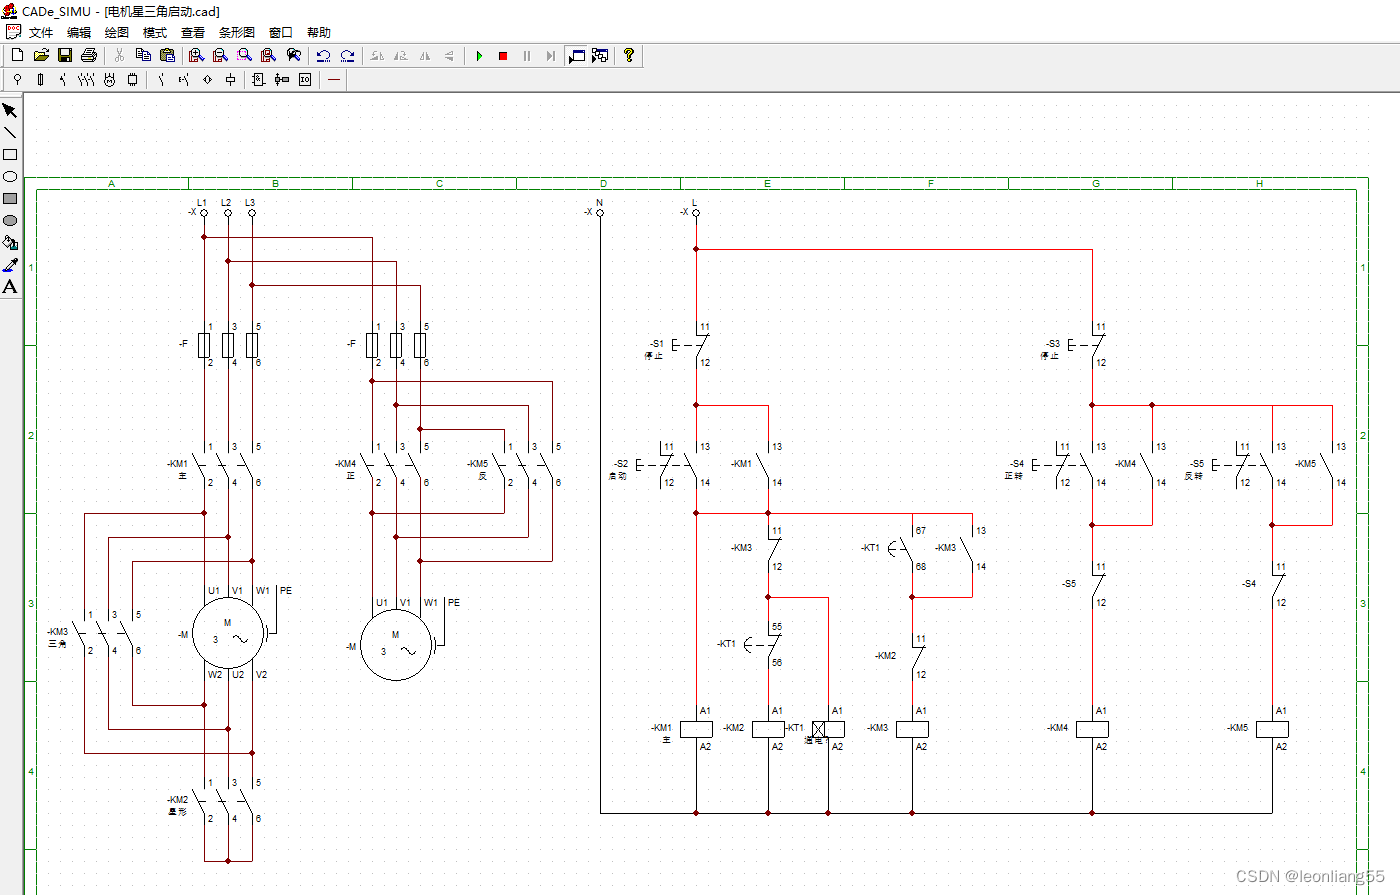Screen dimensions: 1400x895
Task: Open an existing file with folder icon
Action: (x=41, y=55)
